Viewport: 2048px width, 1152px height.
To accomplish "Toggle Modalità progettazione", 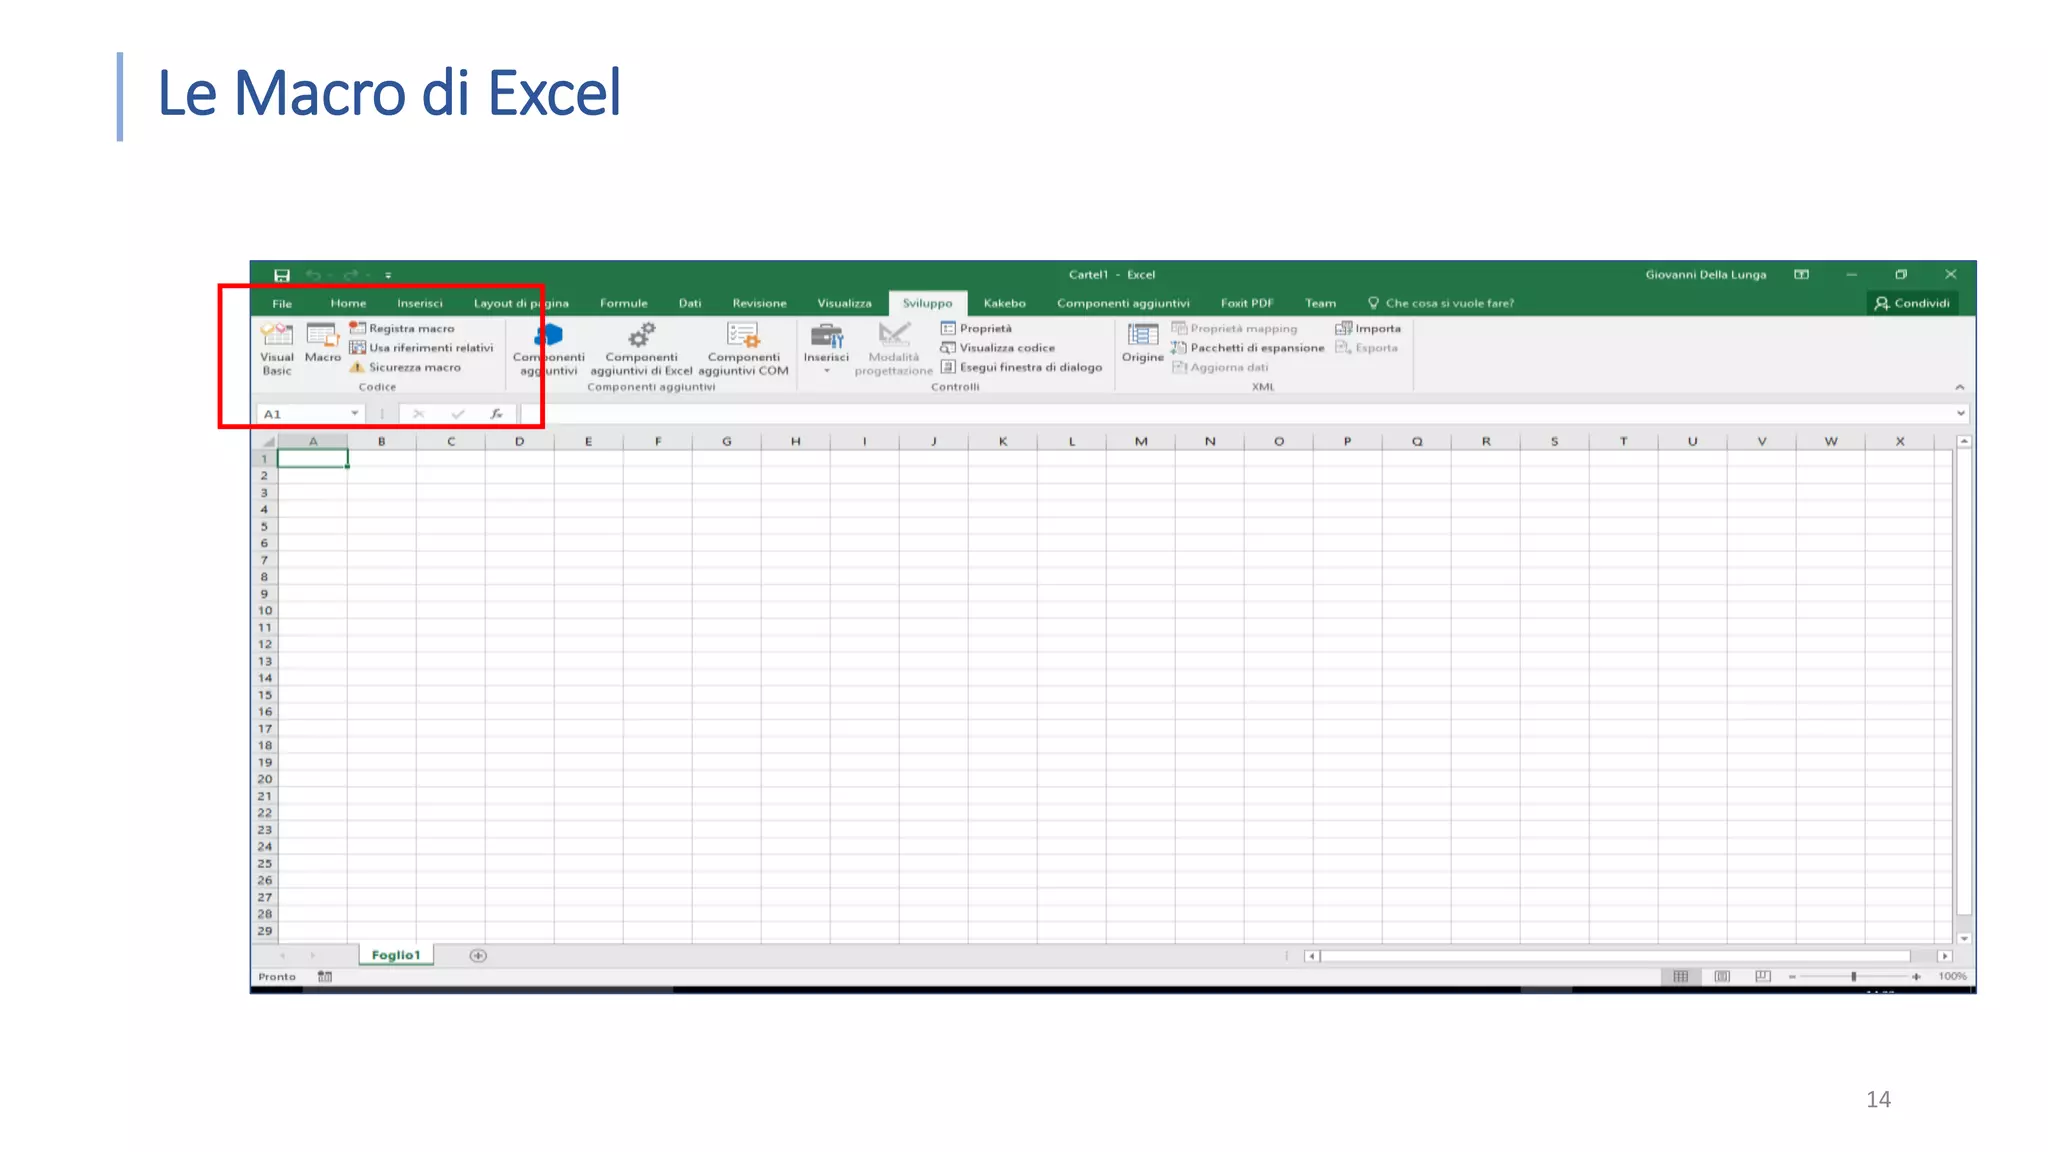I will tap(893, 348).
